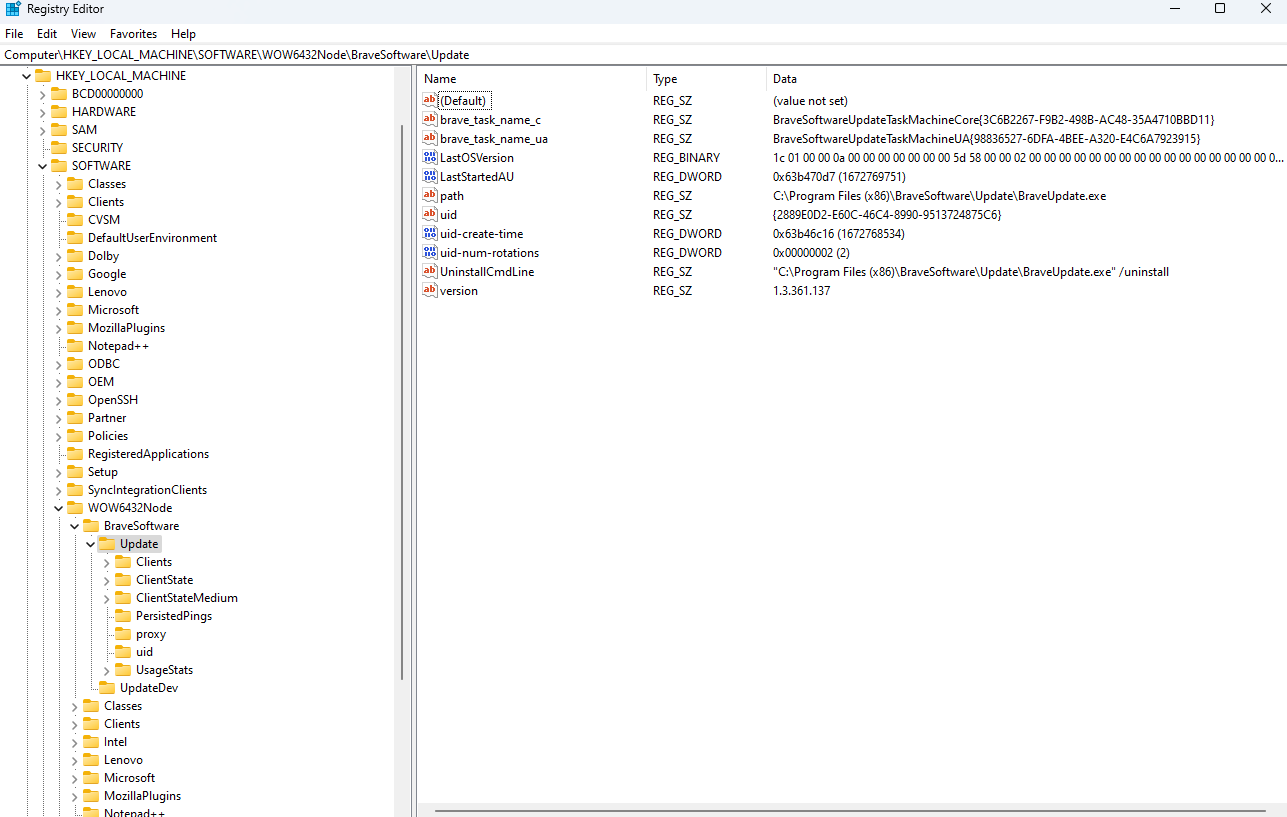Select the icon of the version value

tap(430, 290)
